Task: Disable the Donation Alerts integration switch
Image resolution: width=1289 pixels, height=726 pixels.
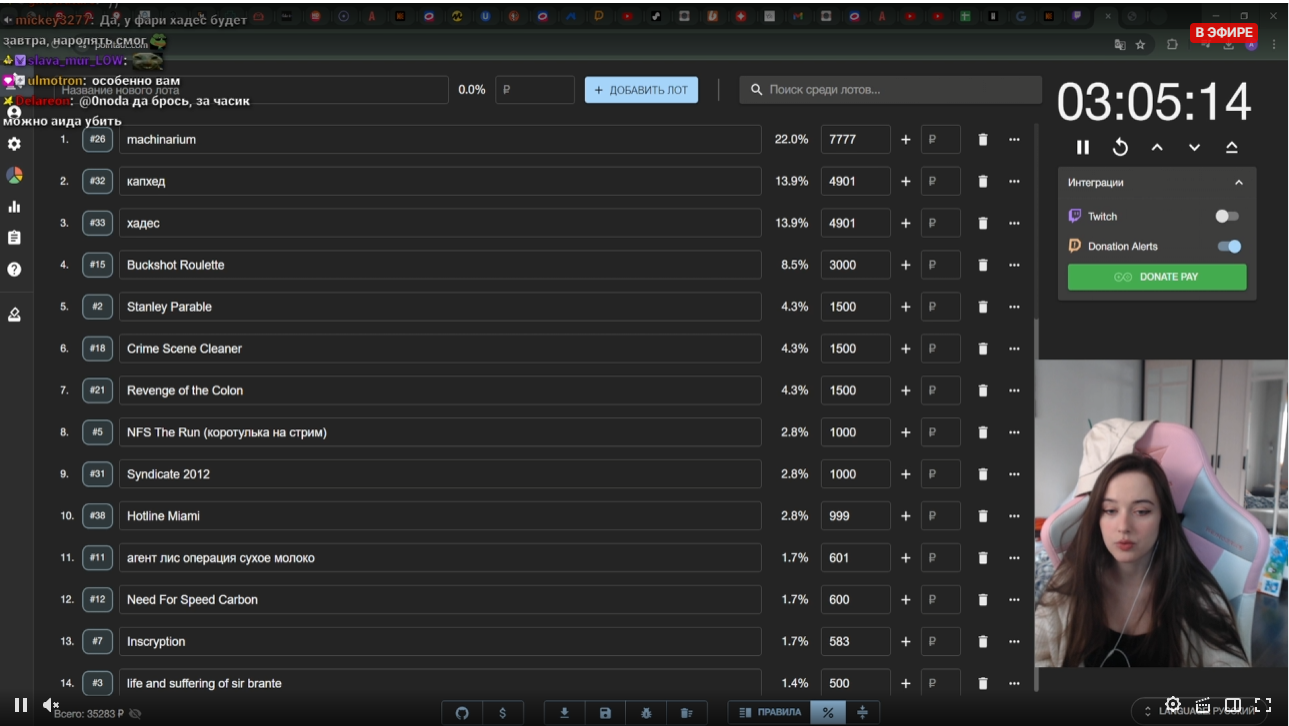Action: pos(1229,246)
